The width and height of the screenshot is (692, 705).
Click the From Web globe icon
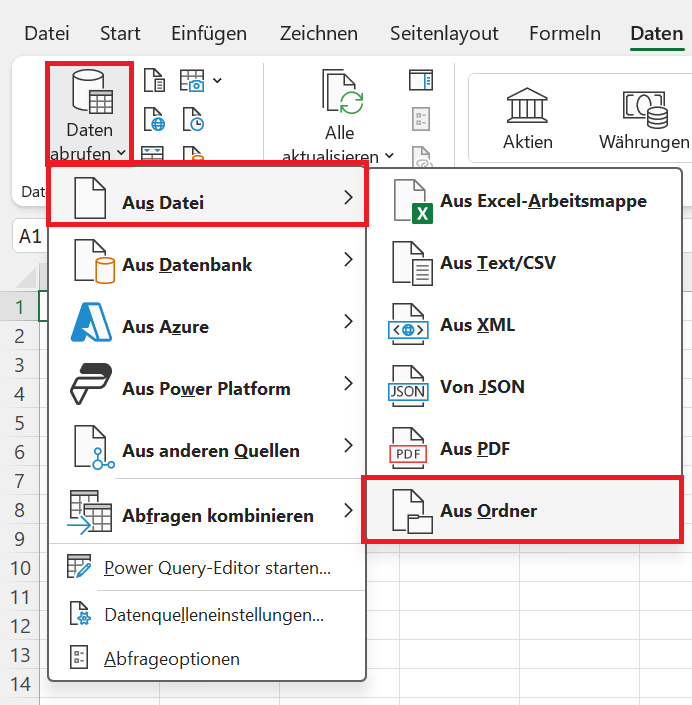154,119
